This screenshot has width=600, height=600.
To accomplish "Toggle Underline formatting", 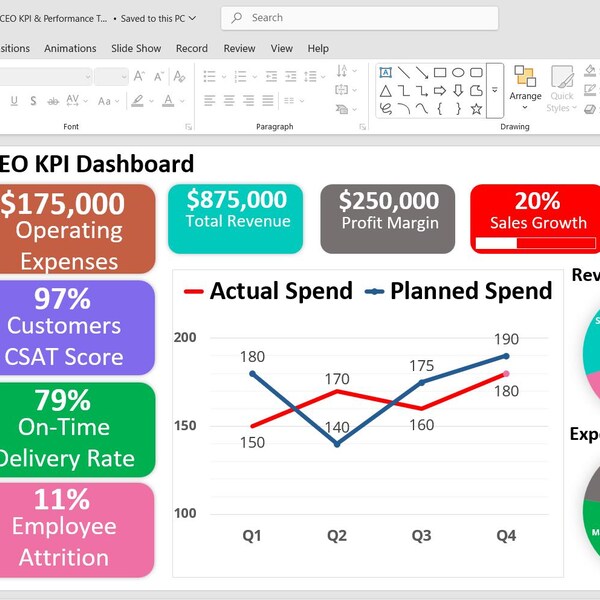I will click(14, 101).
